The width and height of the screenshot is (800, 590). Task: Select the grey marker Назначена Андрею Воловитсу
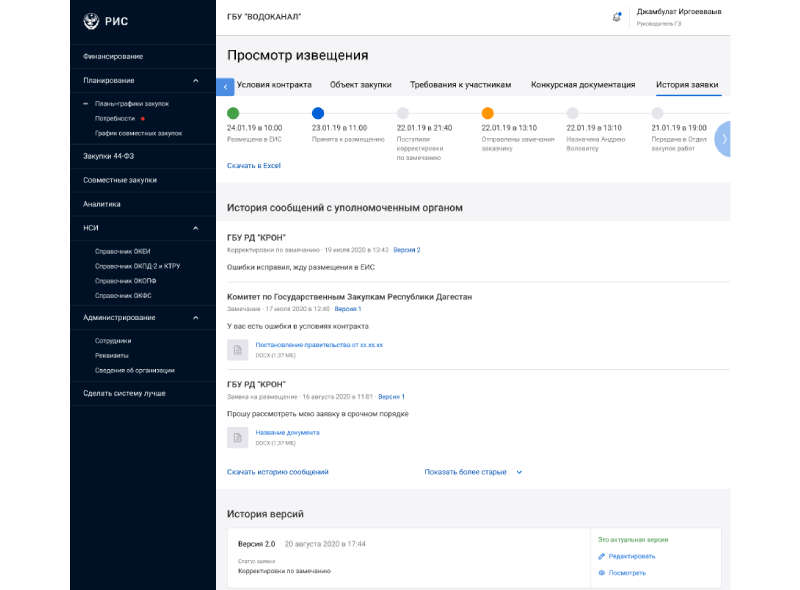(x=573, y=113)
